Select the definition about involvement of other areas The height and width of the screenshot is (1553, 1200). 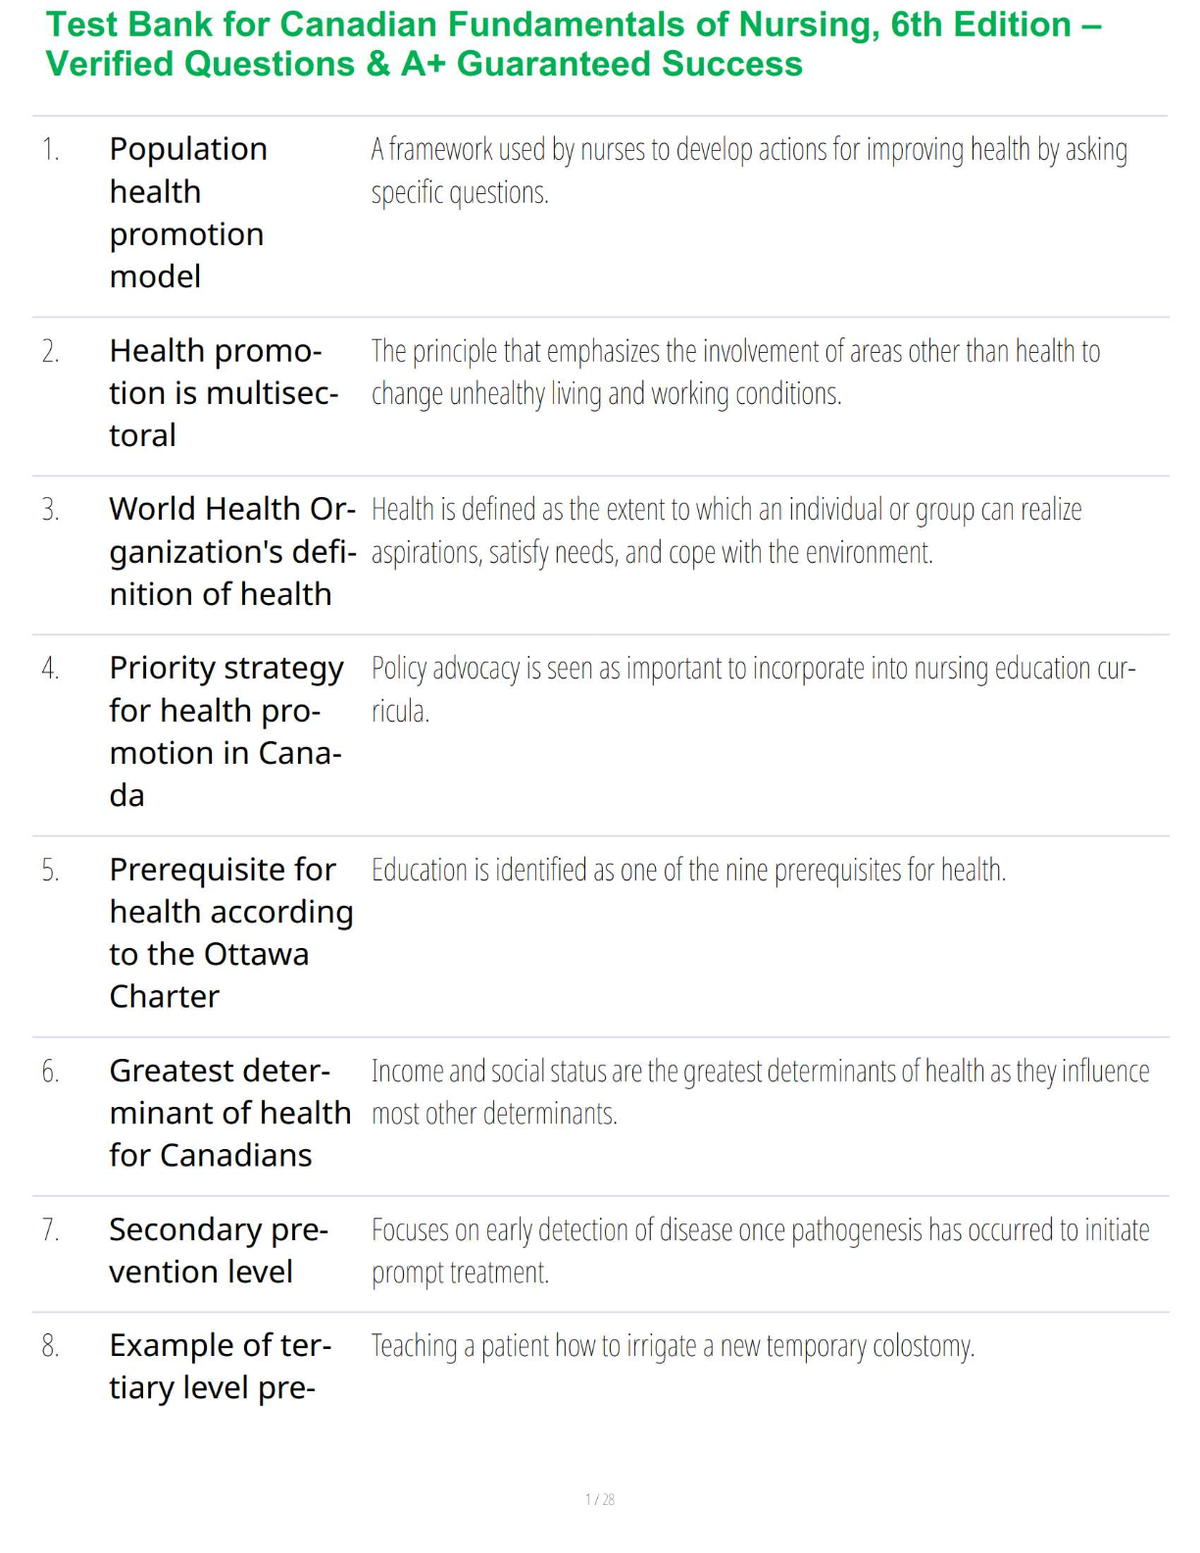coord(735,372)
